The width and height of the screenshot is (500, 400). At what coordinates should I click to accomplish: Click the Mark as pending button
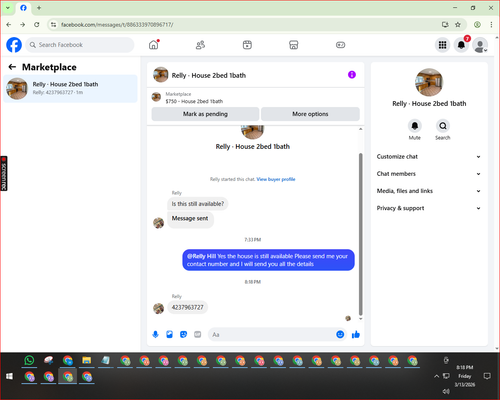click(205, 114)
